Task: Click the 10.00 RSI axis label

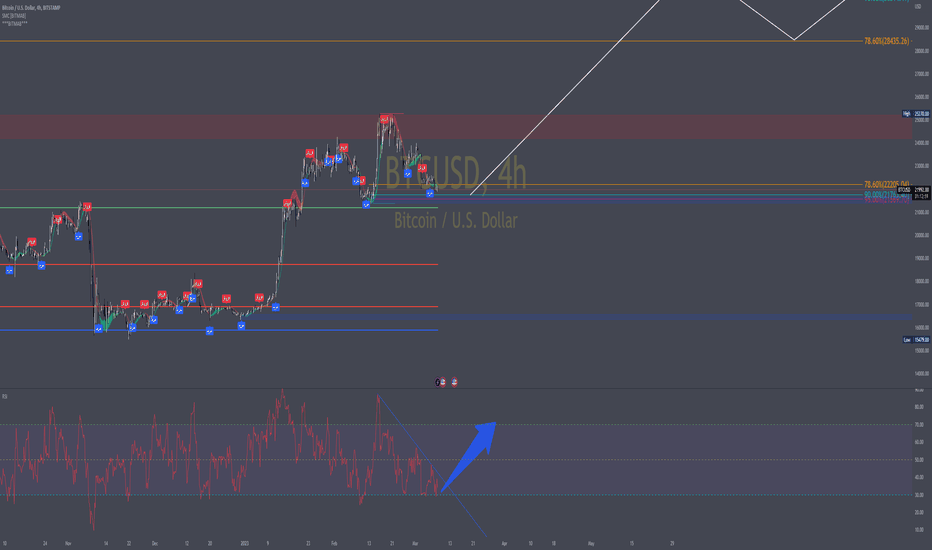Action: (919, 530)
